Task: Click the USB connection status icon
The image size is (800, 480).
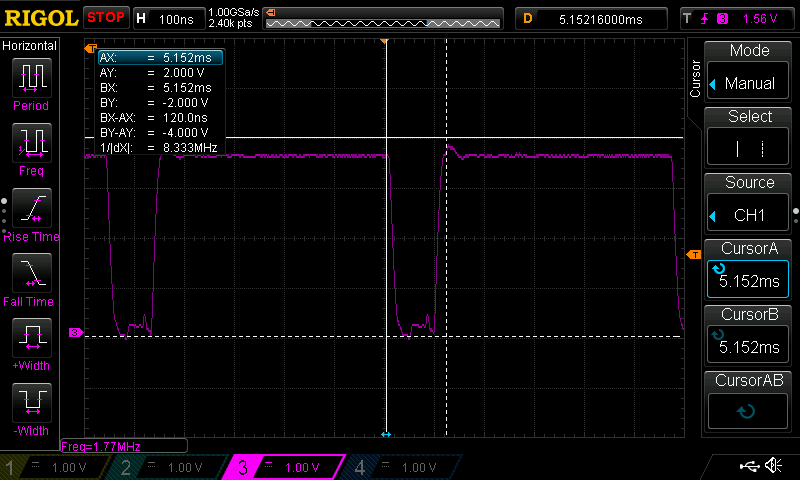Action: tap(749, 465)
